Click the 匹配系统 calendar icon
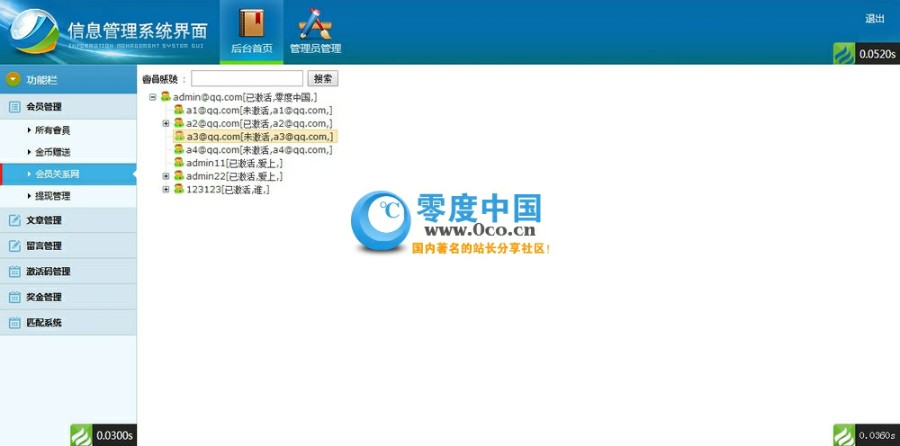The width and height of the screenshot is (900, 446). [15, 323]
